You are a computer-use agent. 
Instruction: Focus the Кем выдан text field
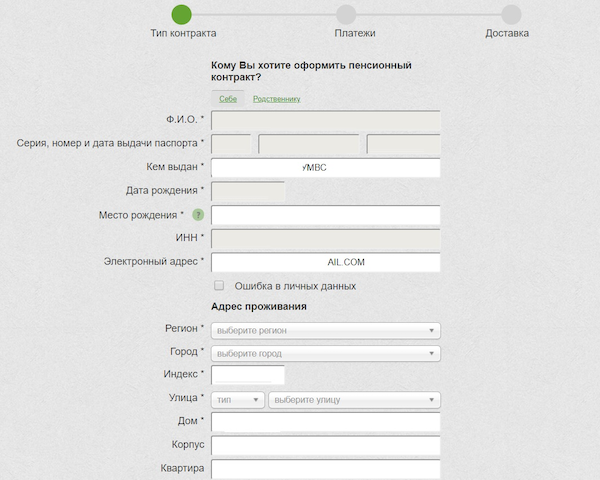click(326, 168)
